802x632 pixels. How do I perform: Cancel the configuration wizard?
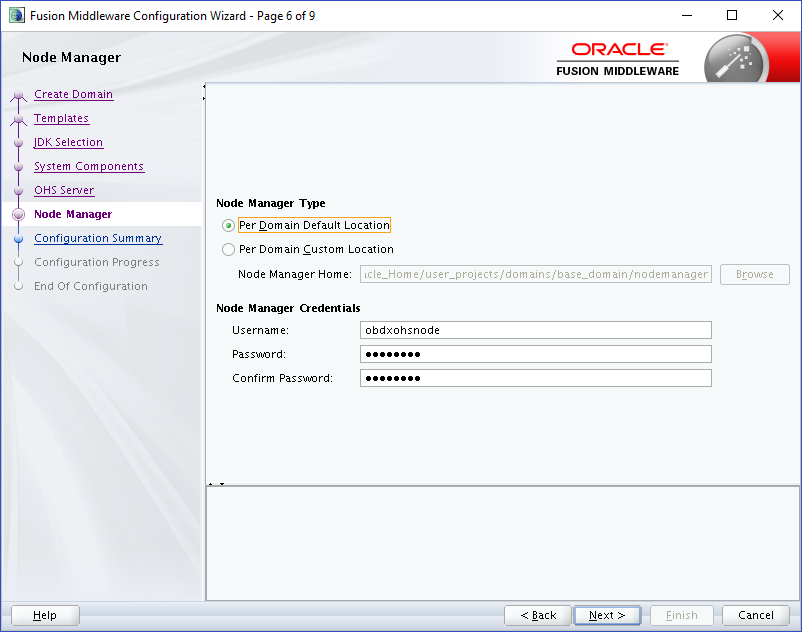point(755,616)
